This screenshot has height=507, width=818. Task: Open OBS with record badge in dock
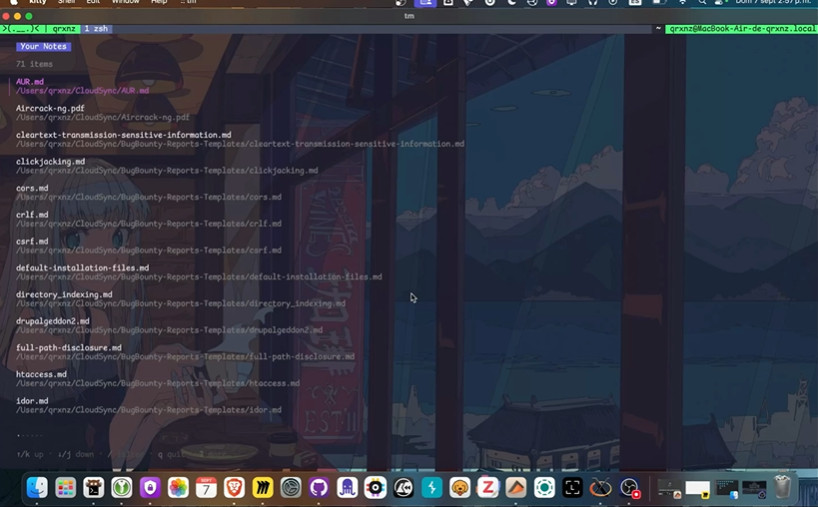tap(630, 488)
